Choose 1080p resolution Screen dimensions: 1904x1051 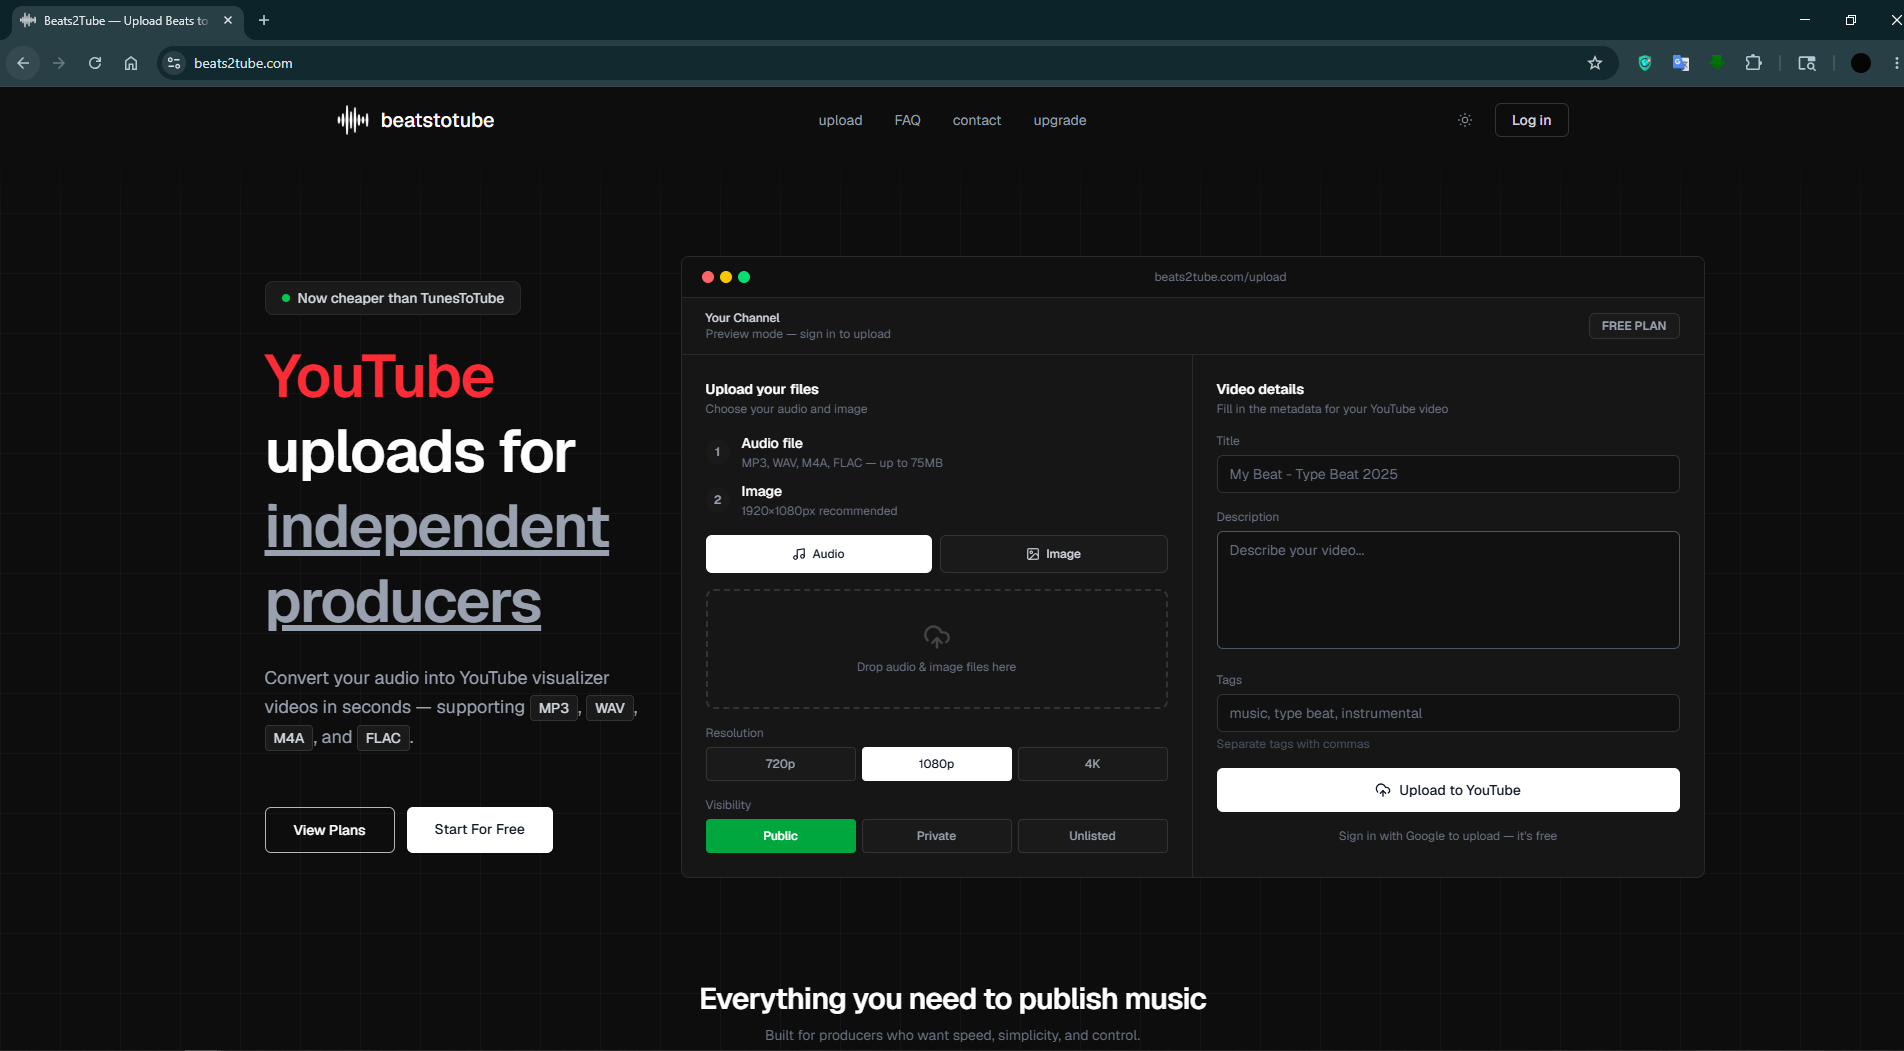tap(937, 764)
